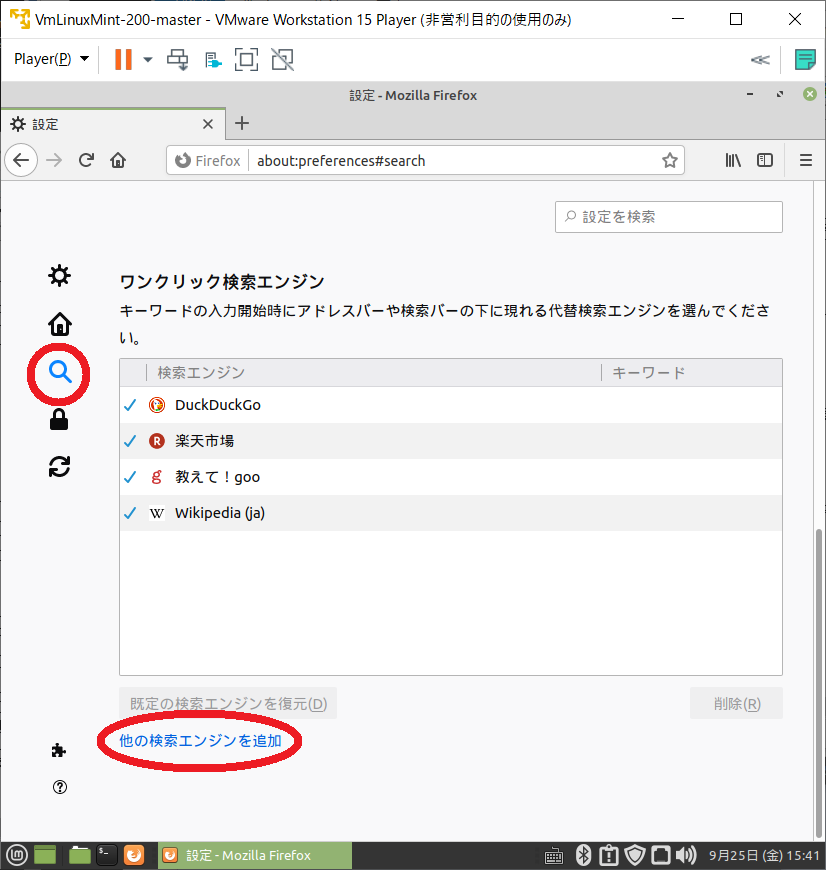Click the 検索エンジン column header

click(x=374, y=372)
